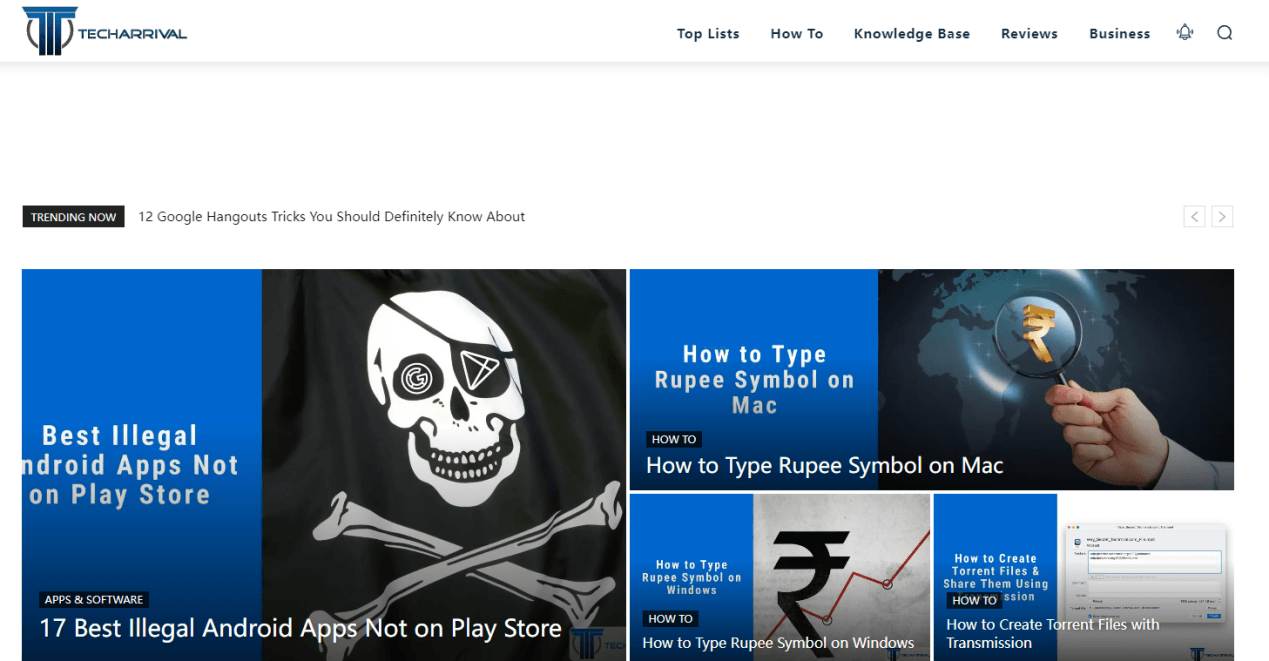Open 12 Google Hangouts Tricks trending link
The height and width of the screenshot is (661, 1269).
click(331, 217)
